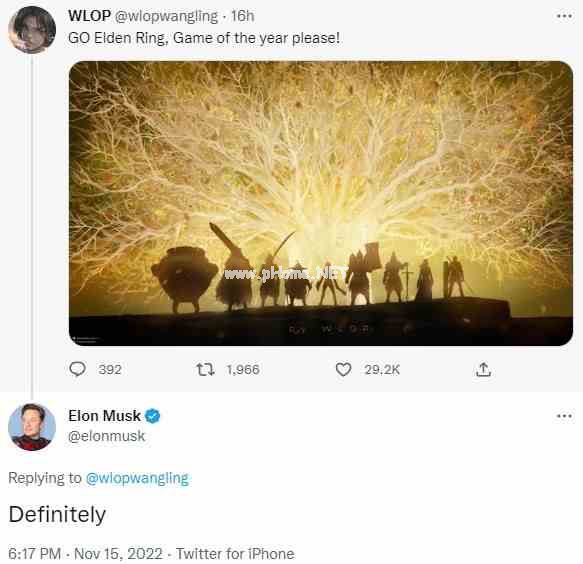This screenshot has width=583, height=564.
Task: Click the 6:17 PM Nov 15, 2022 timestamp
Action: (85, 554)
